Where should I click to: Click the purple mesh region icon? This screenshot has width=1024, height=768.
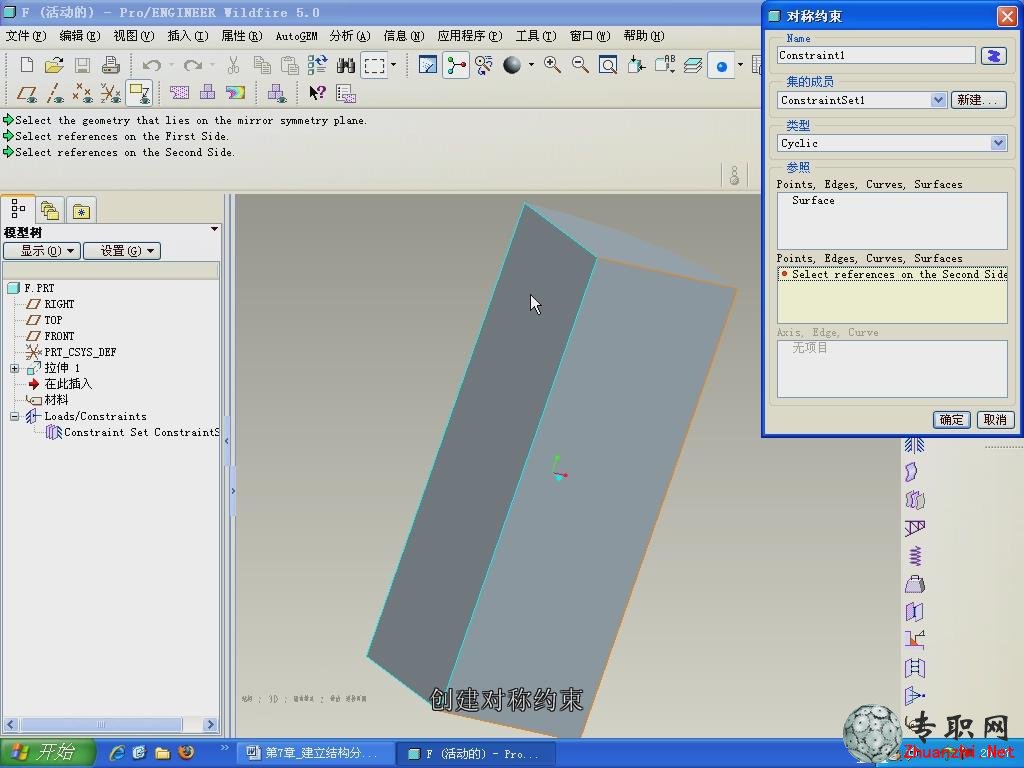(x=179, y=93)
